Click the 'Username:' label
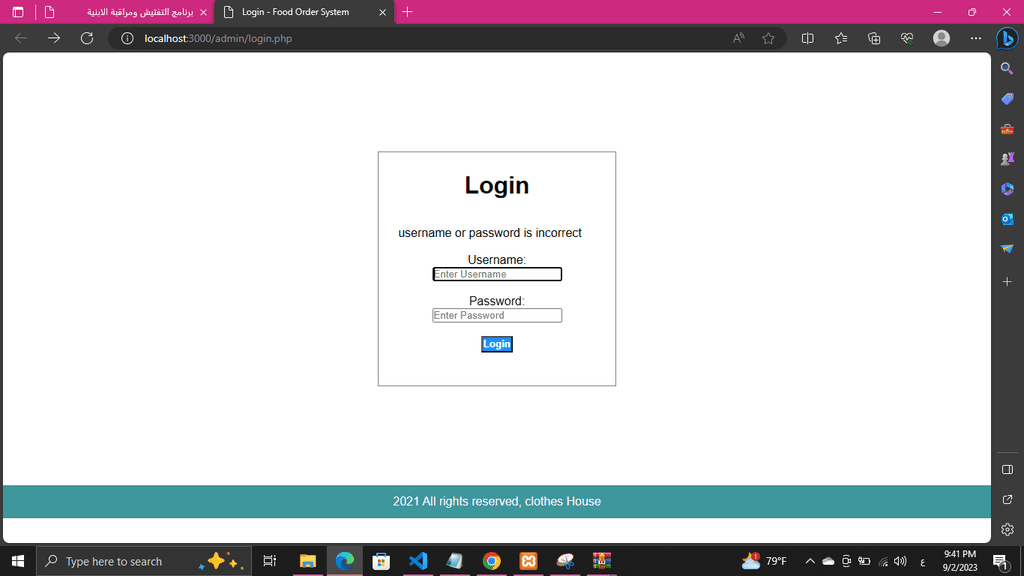This screenshot has height=576, width=1024. [x=497, y=260]
